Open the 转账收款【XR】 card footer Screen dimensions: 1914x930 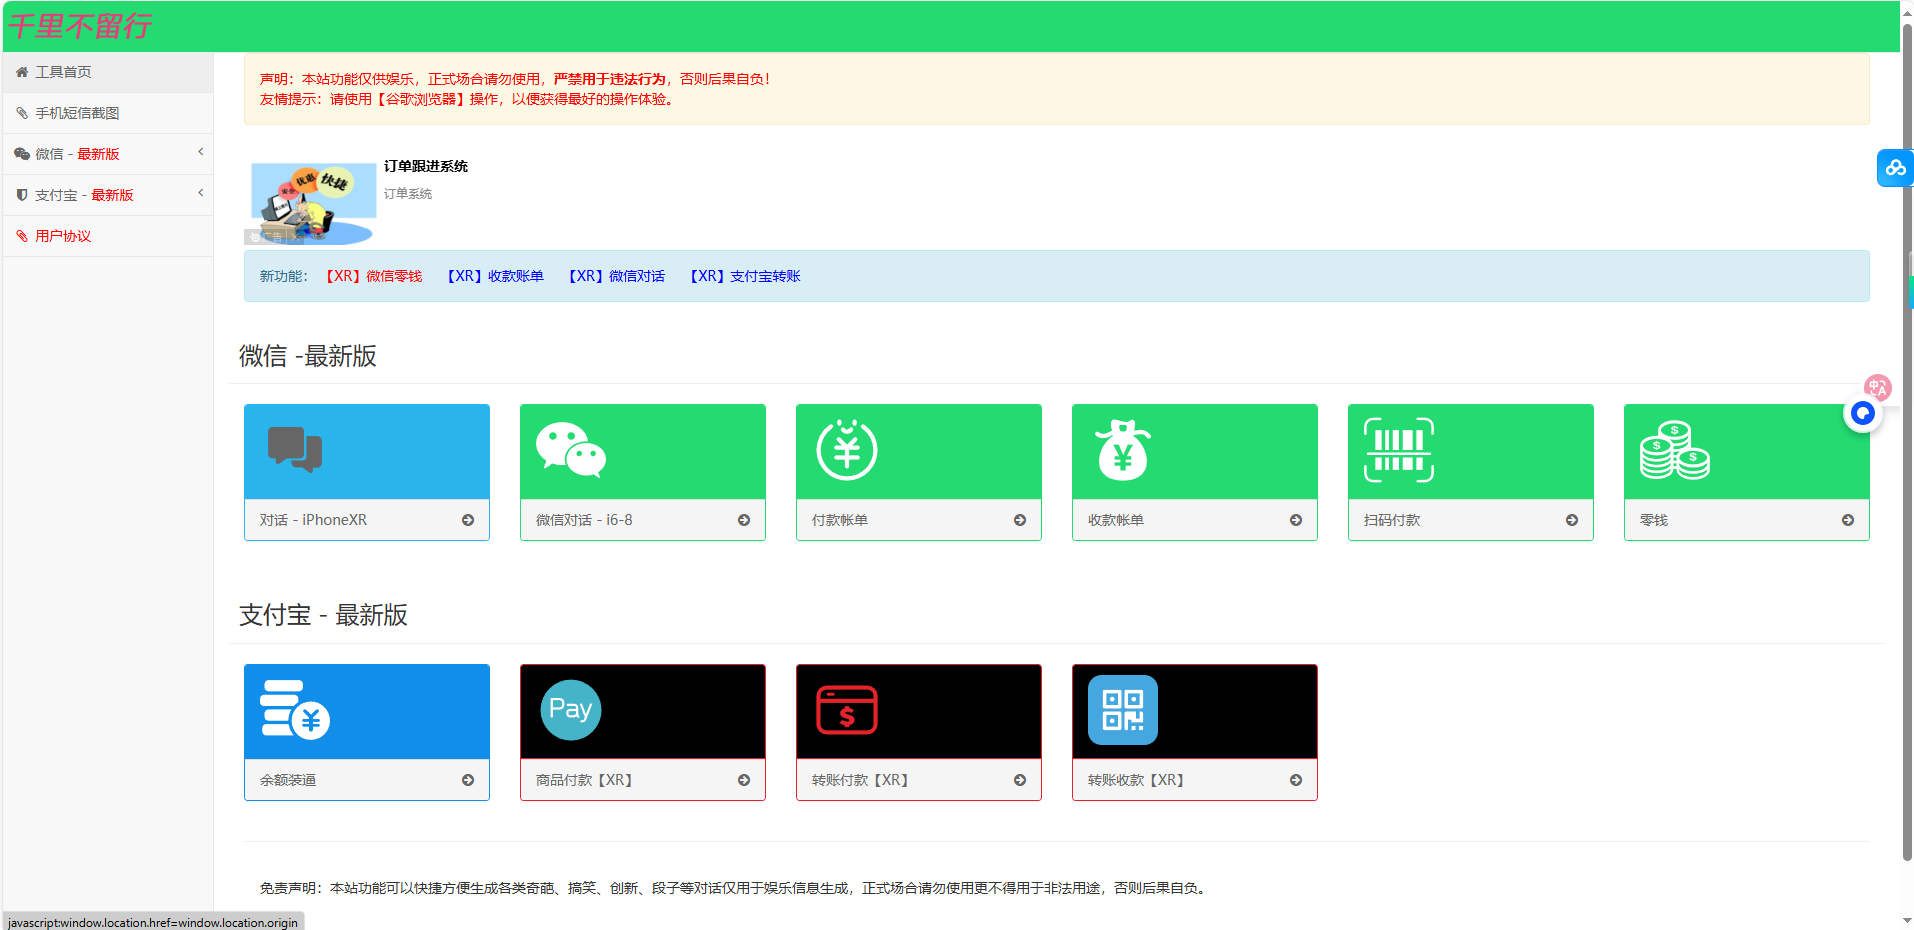pos(1195,780)
